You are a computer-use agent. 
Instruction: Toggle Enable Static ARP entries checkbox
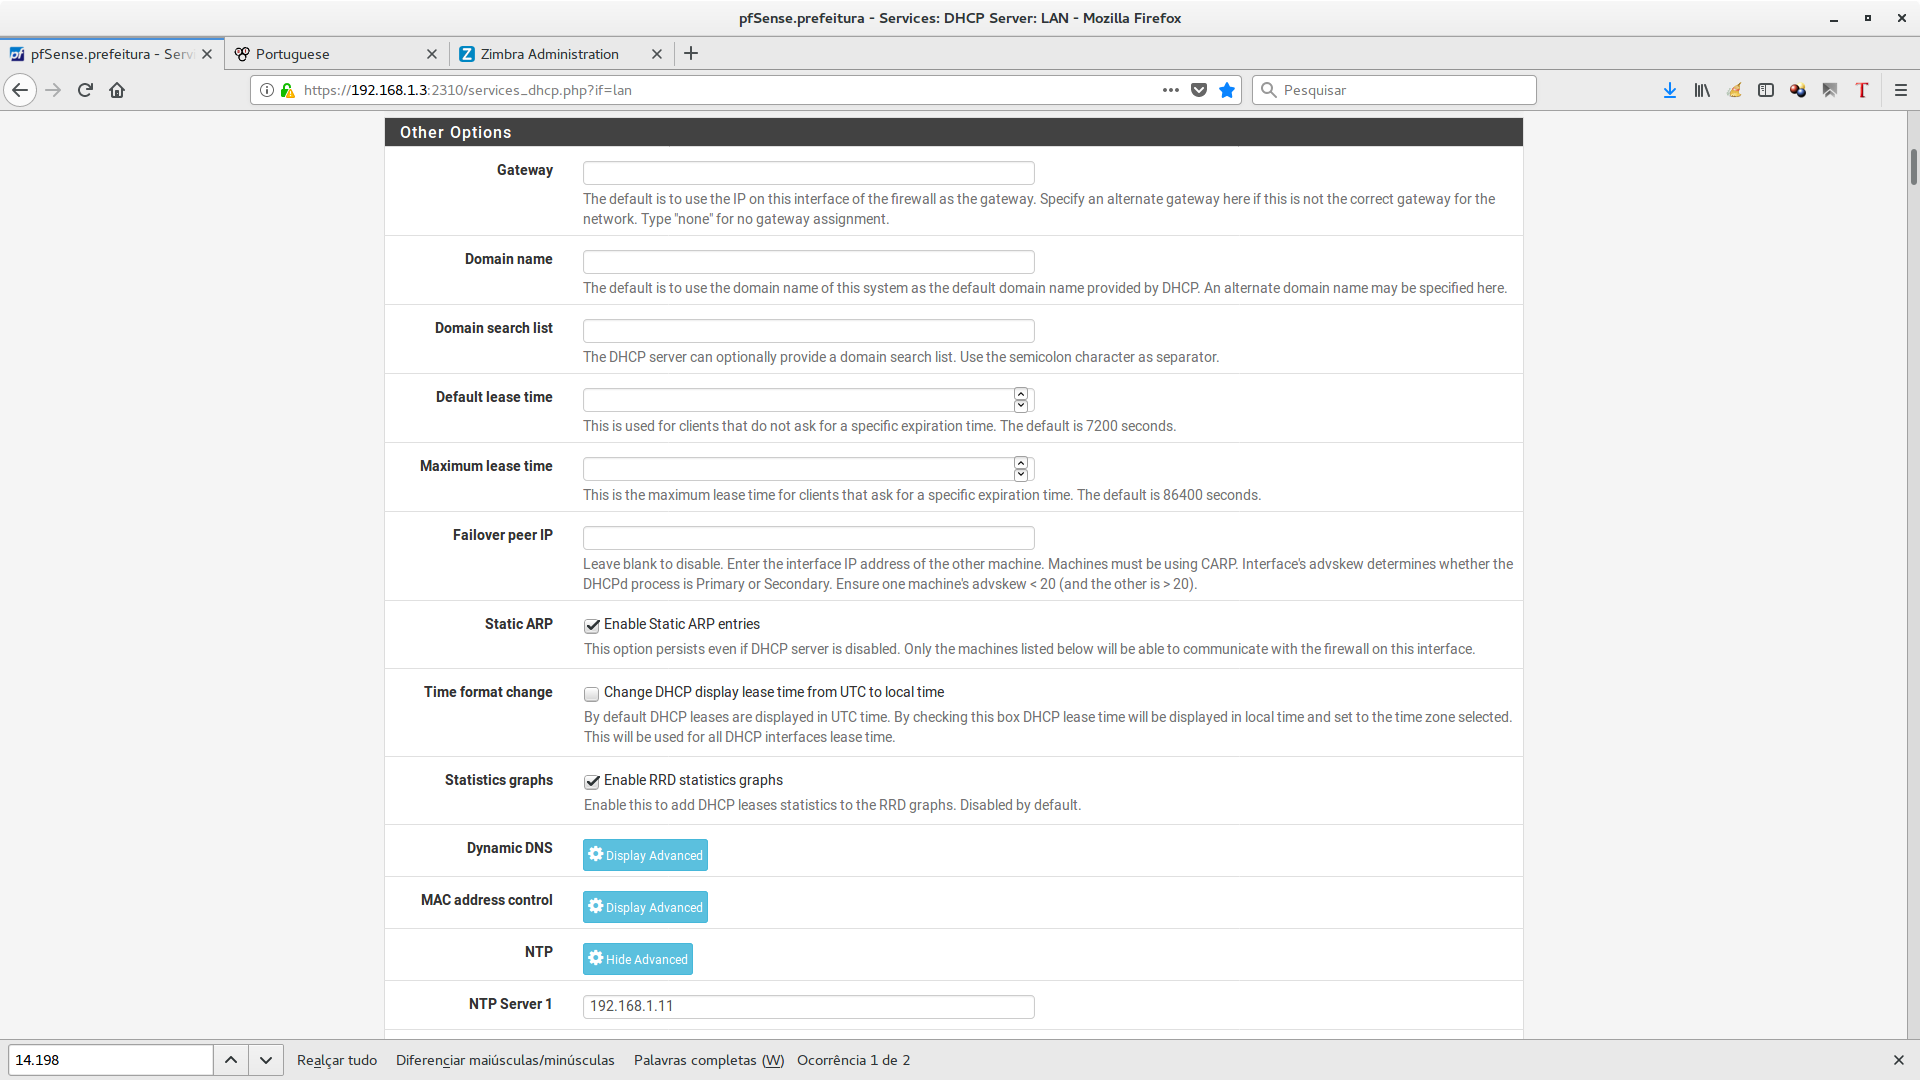592,625
